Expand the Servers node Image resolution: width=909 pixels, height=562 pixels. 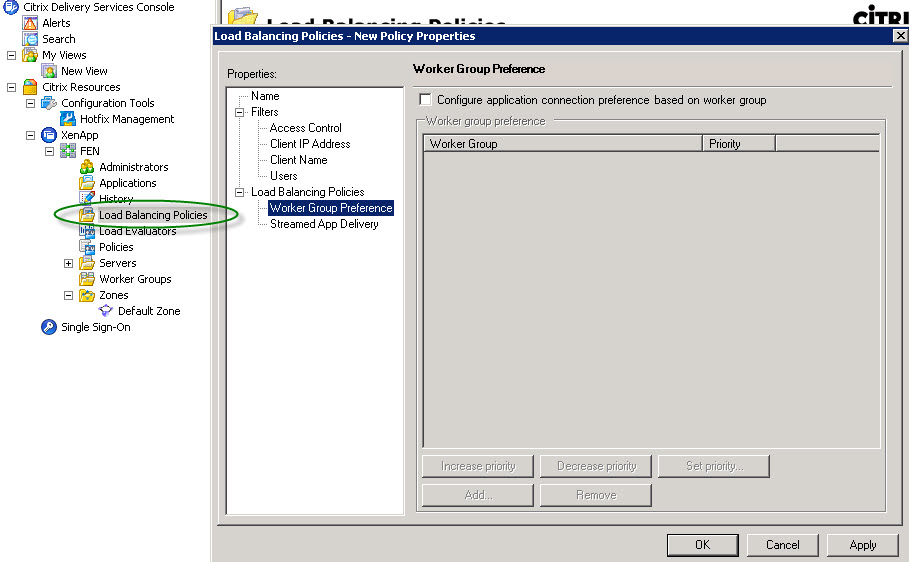pyautogui.click(x=68, y=263)
